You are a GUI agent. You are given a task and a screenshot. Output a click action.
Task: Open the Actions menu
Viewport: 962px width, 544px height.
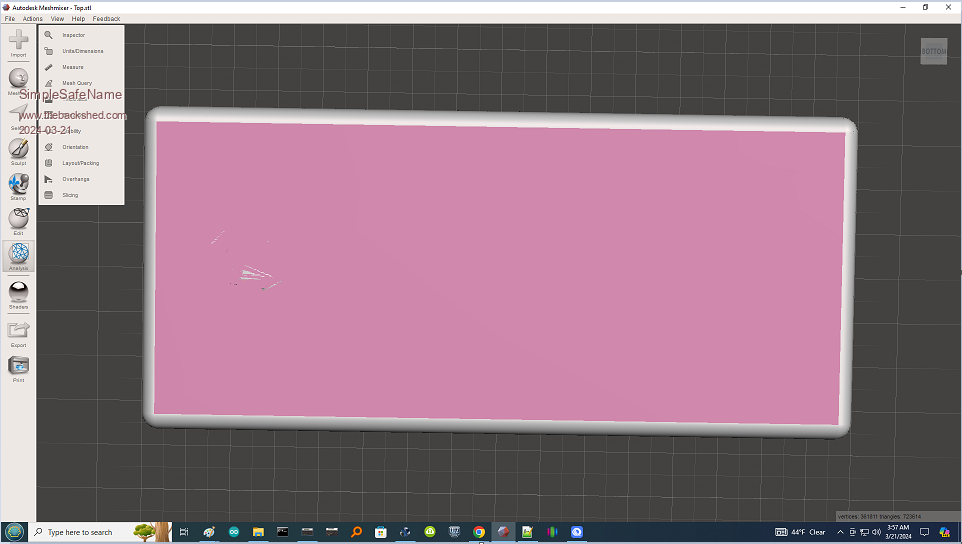[x=33, y=18]
